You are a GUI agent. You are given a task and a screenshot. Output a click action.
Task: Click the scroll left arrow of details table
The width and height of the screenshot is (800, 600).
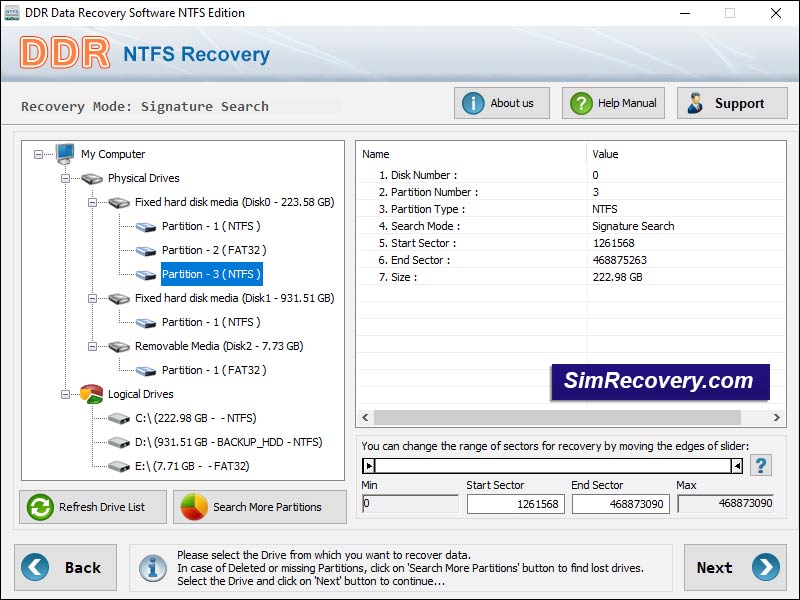pos(365,417)
